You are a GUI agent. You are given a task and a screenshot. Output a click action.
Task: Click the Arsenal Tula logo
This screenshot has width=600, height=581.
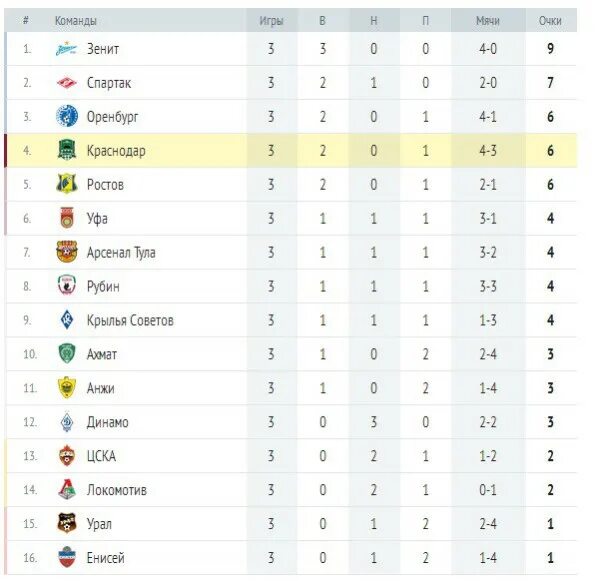click(67, 252)
